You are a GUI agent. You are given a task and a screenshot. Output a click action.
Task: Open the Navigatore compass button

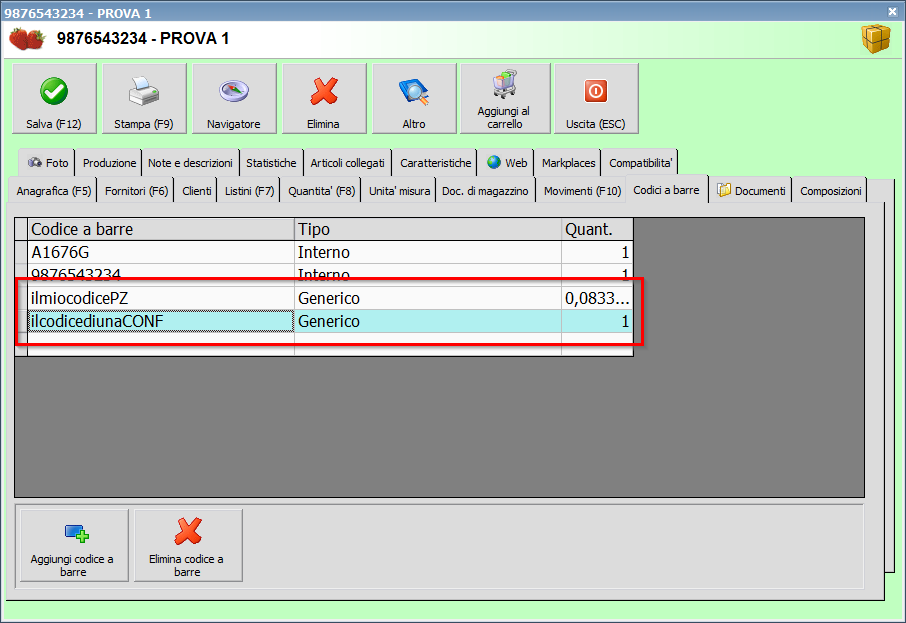coord(234,99)
